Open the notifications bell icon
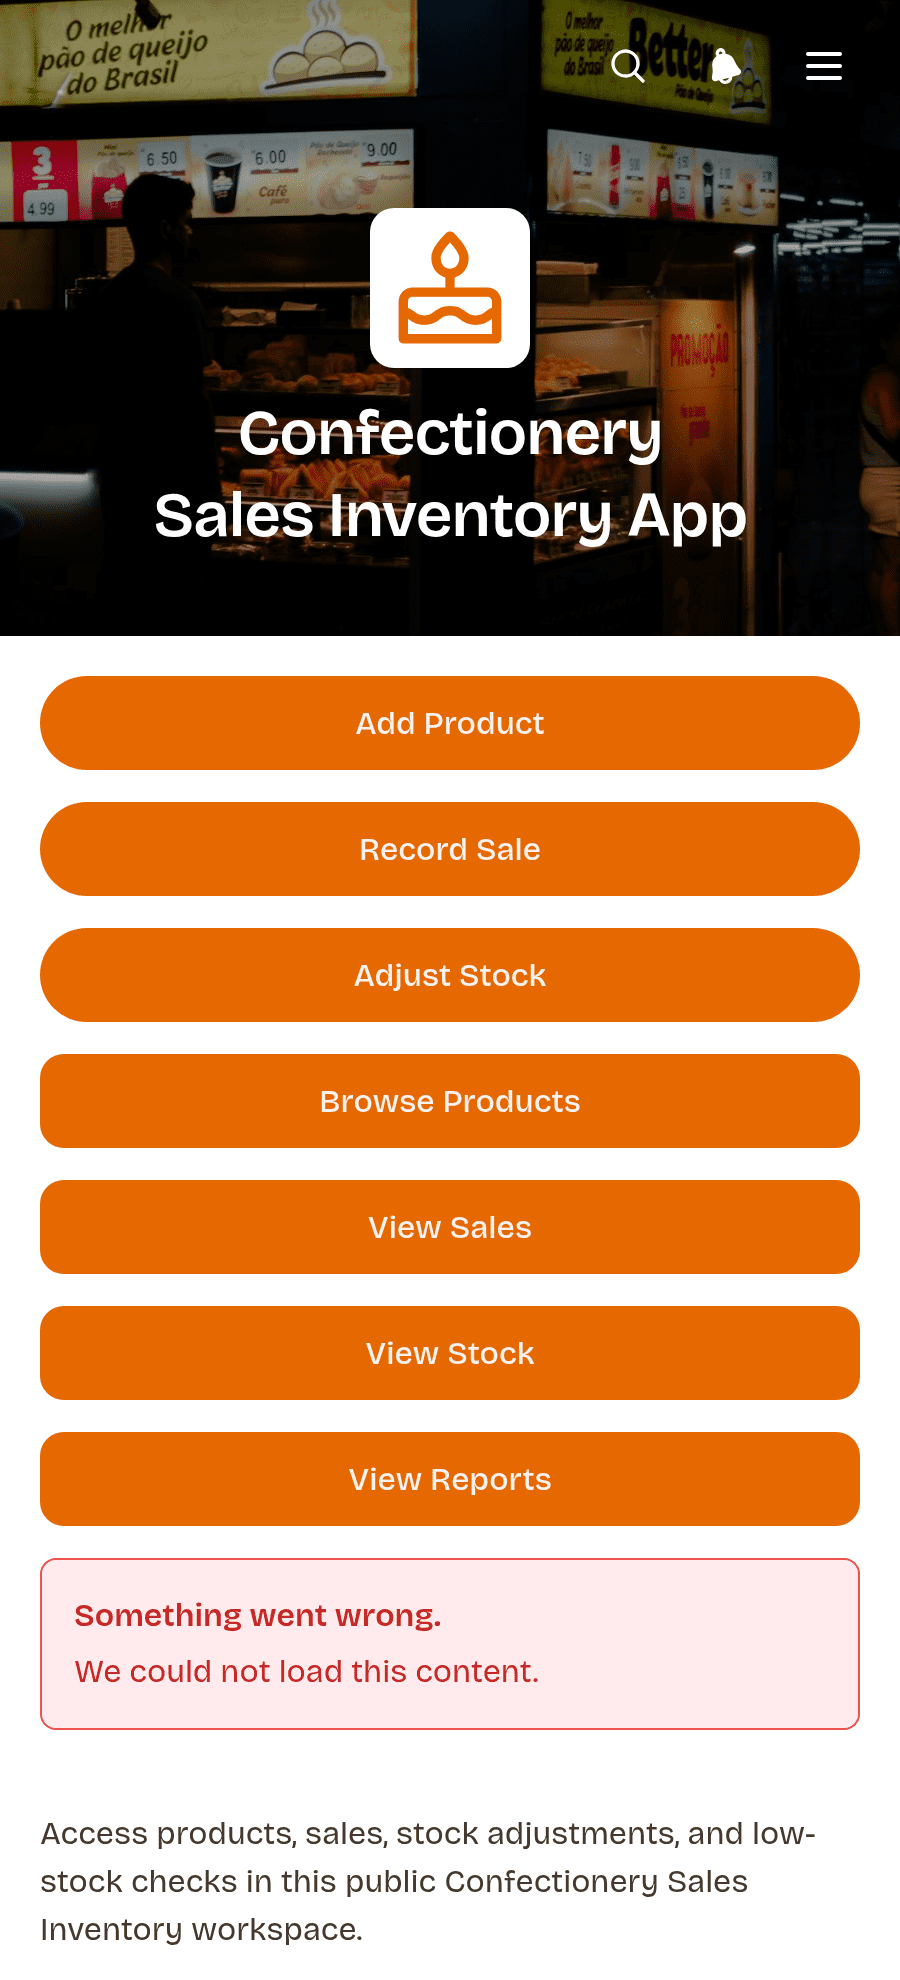This screenshot has width=900, height=1980. [x=726, y=66]
